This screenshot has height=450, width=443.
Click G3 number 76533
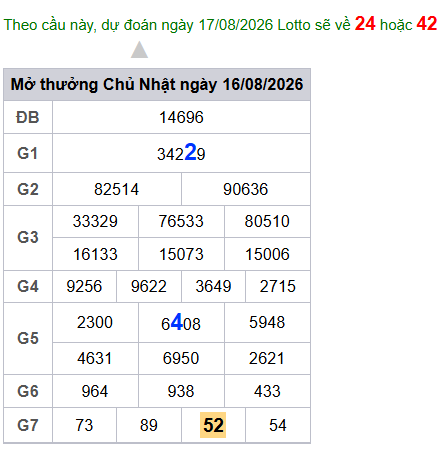[181, 221]
